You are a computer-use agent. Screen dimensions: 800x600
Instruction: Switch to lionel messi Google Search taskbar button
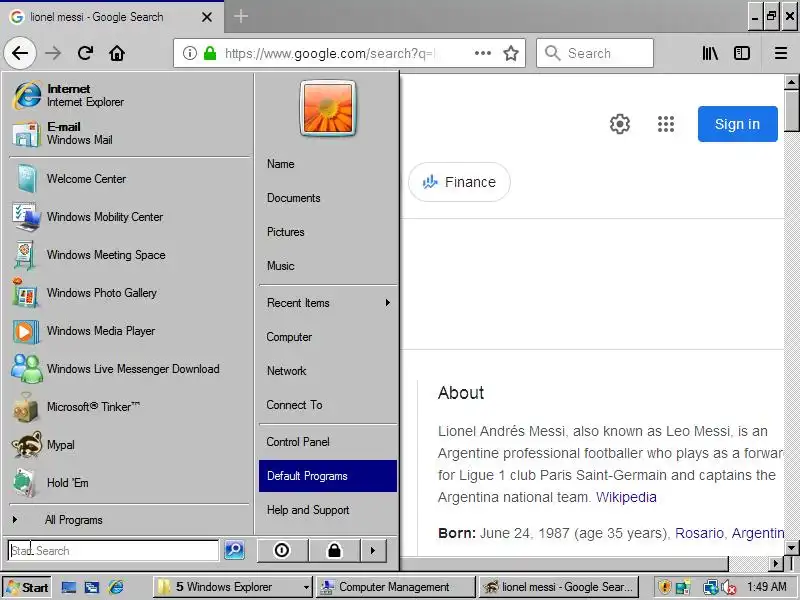click(559, 587)
